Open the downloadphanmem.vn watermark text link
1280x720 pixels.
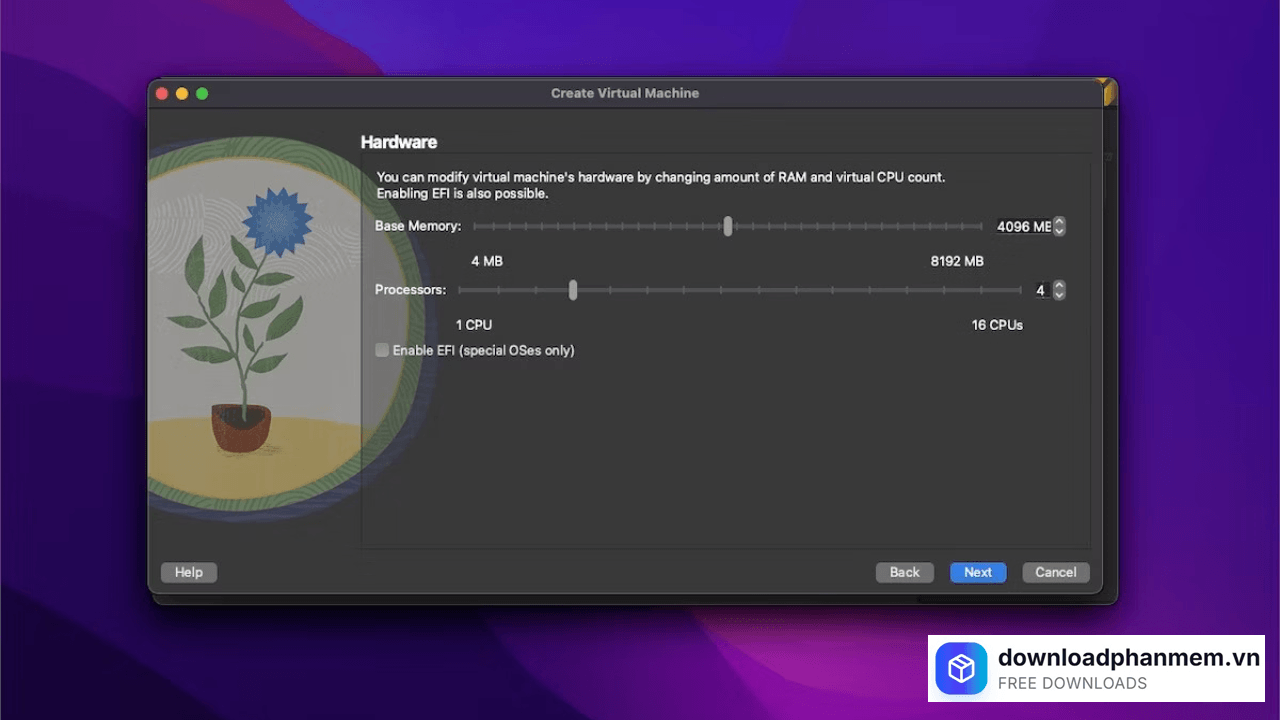coord(1128,657)
